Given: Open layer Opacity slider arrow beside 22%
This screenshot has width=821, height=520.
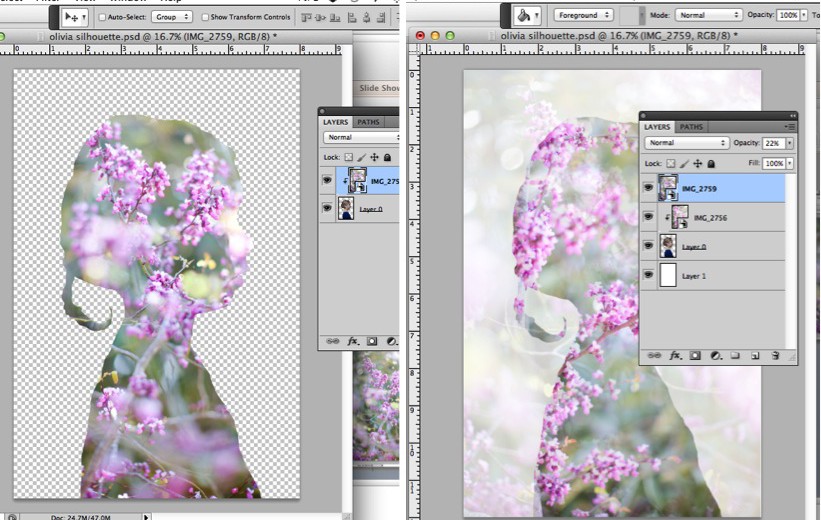Looking at the screenshot, I should point(790,143).
